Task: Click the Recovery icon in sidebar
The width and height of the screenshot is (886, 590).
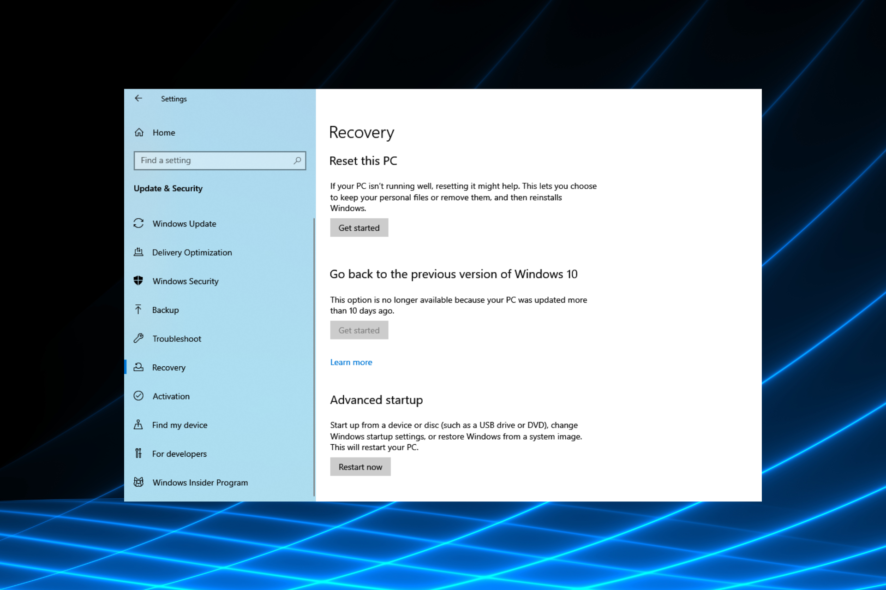Action: click(x=138, y=367)
